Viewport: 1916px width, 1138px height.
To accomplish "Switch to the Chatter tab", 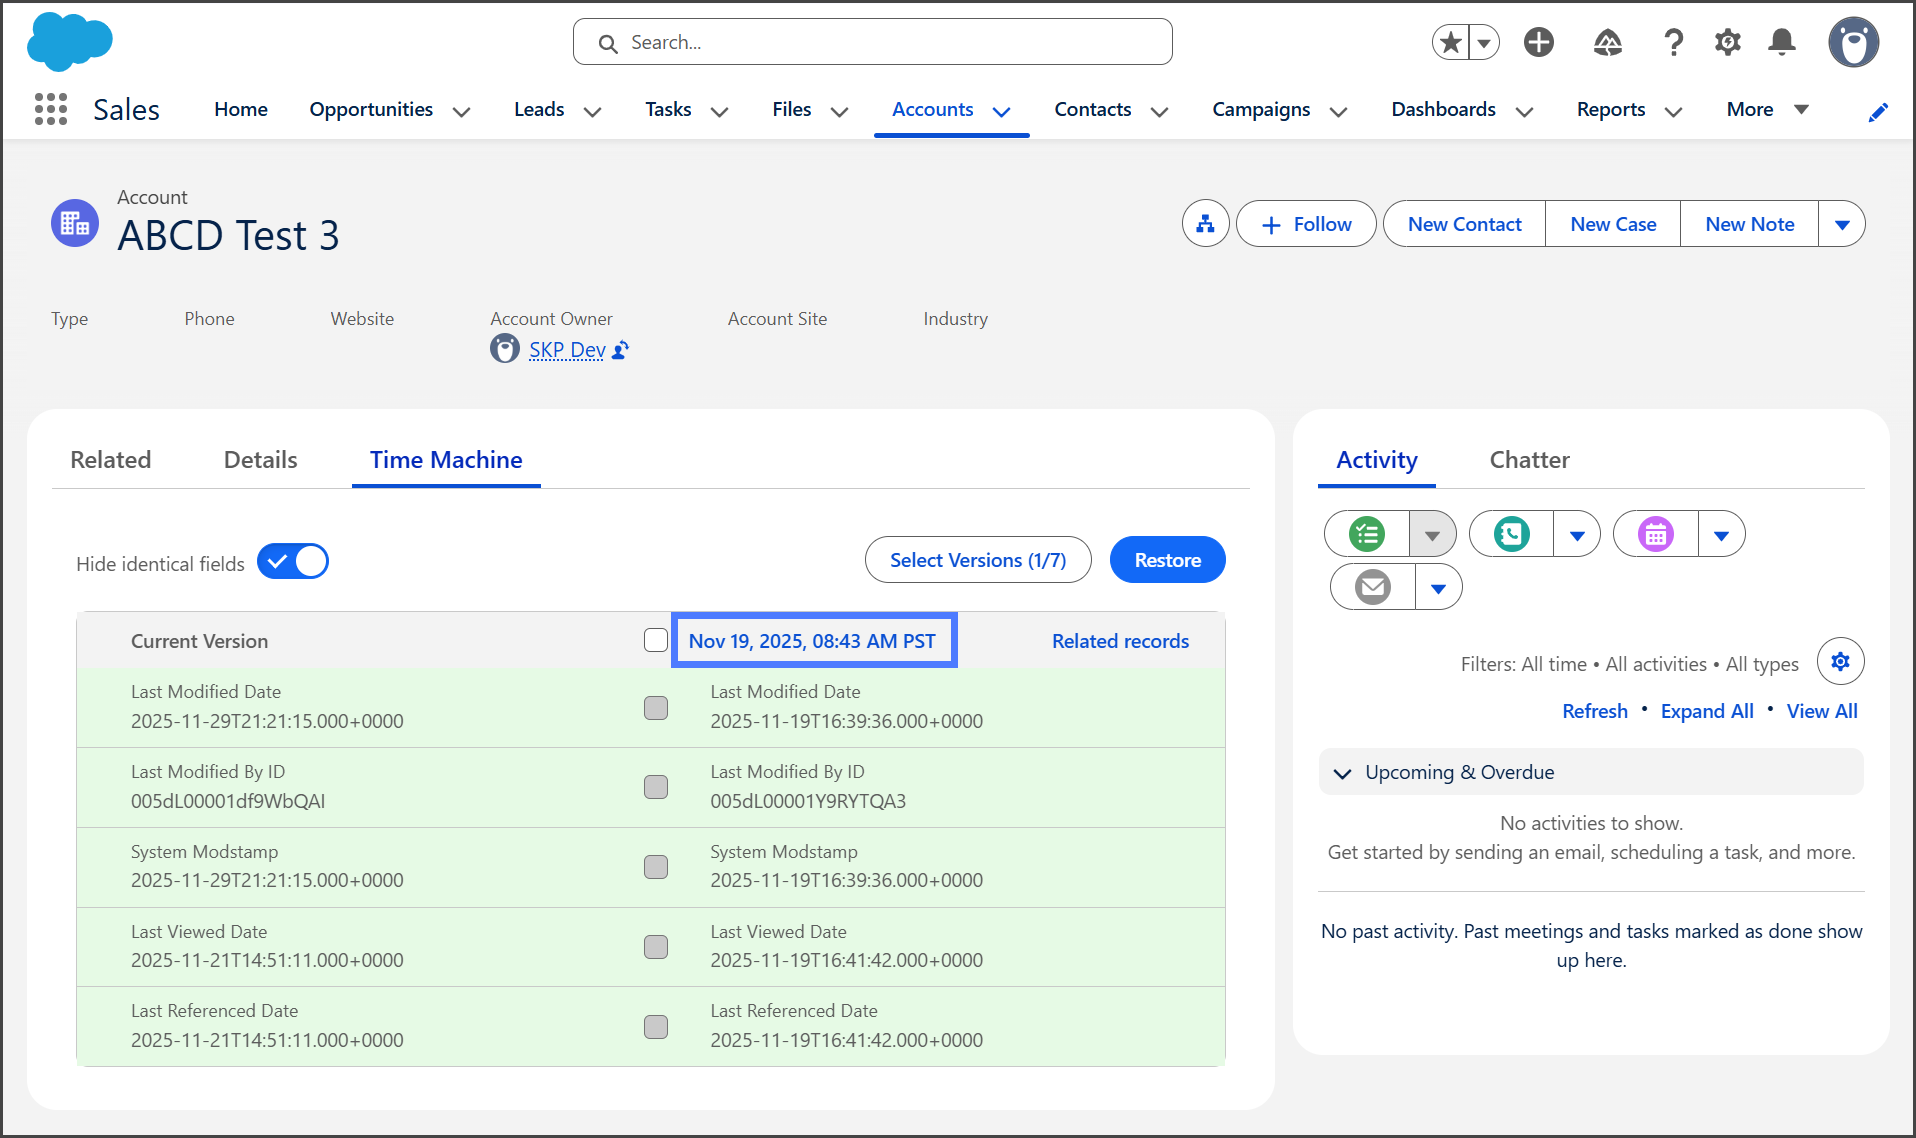I will tap(1529, 460).
